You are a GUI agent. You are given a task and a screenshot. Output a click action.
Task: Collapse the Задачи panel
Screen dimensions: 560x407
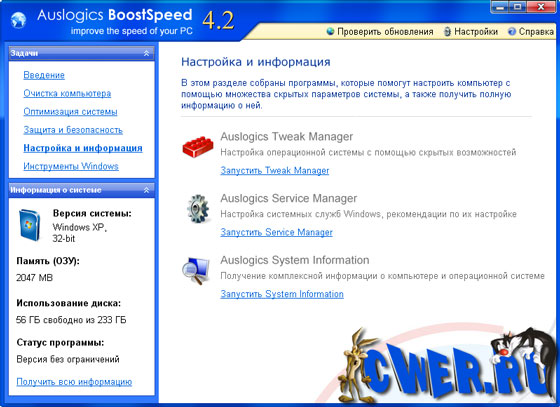(146, 53)
